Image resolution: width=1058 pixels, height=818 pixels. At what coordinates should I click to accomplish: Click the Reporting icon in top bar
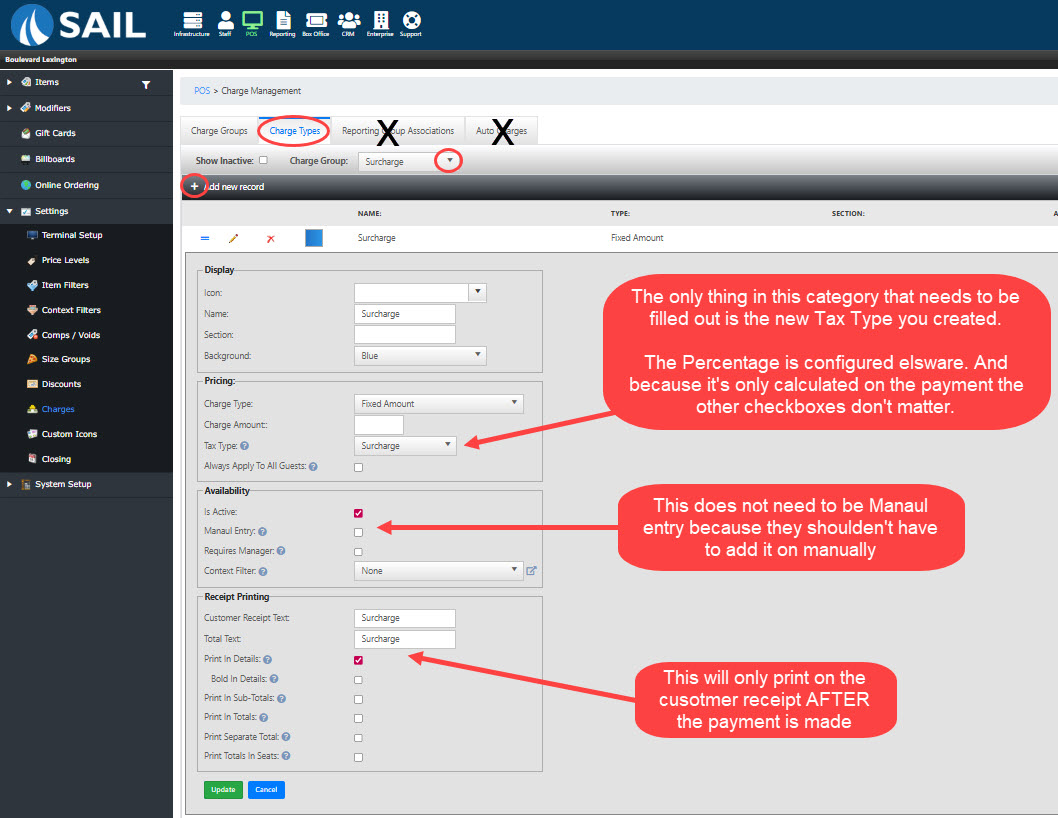[282, 21]
